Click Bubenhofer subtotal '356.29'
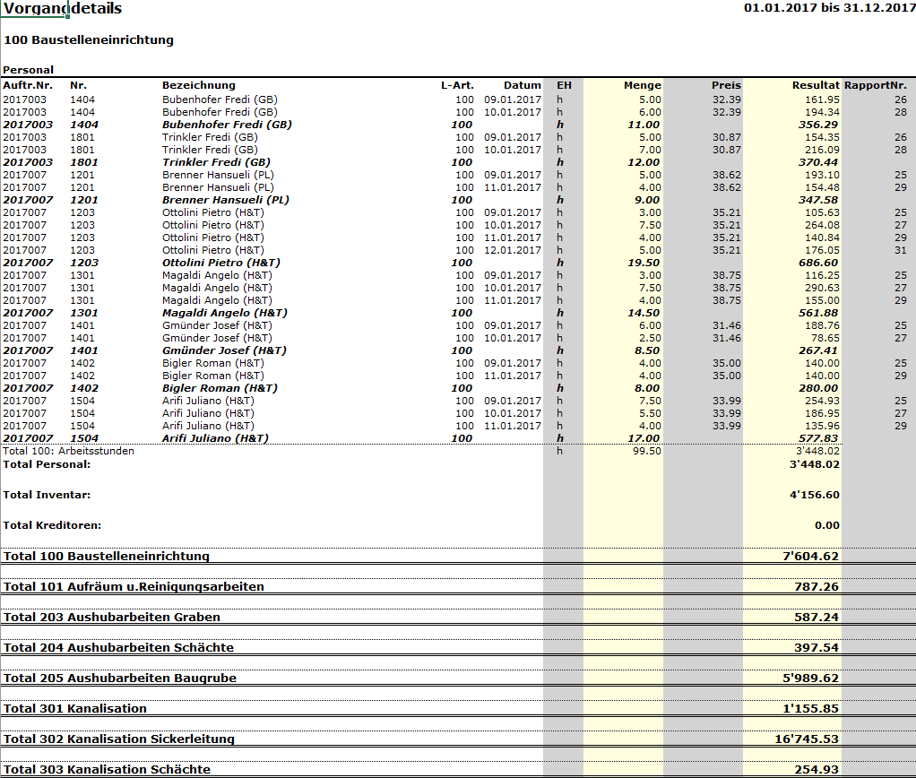This screenshot has width=916, height=778. click(818, 125)
